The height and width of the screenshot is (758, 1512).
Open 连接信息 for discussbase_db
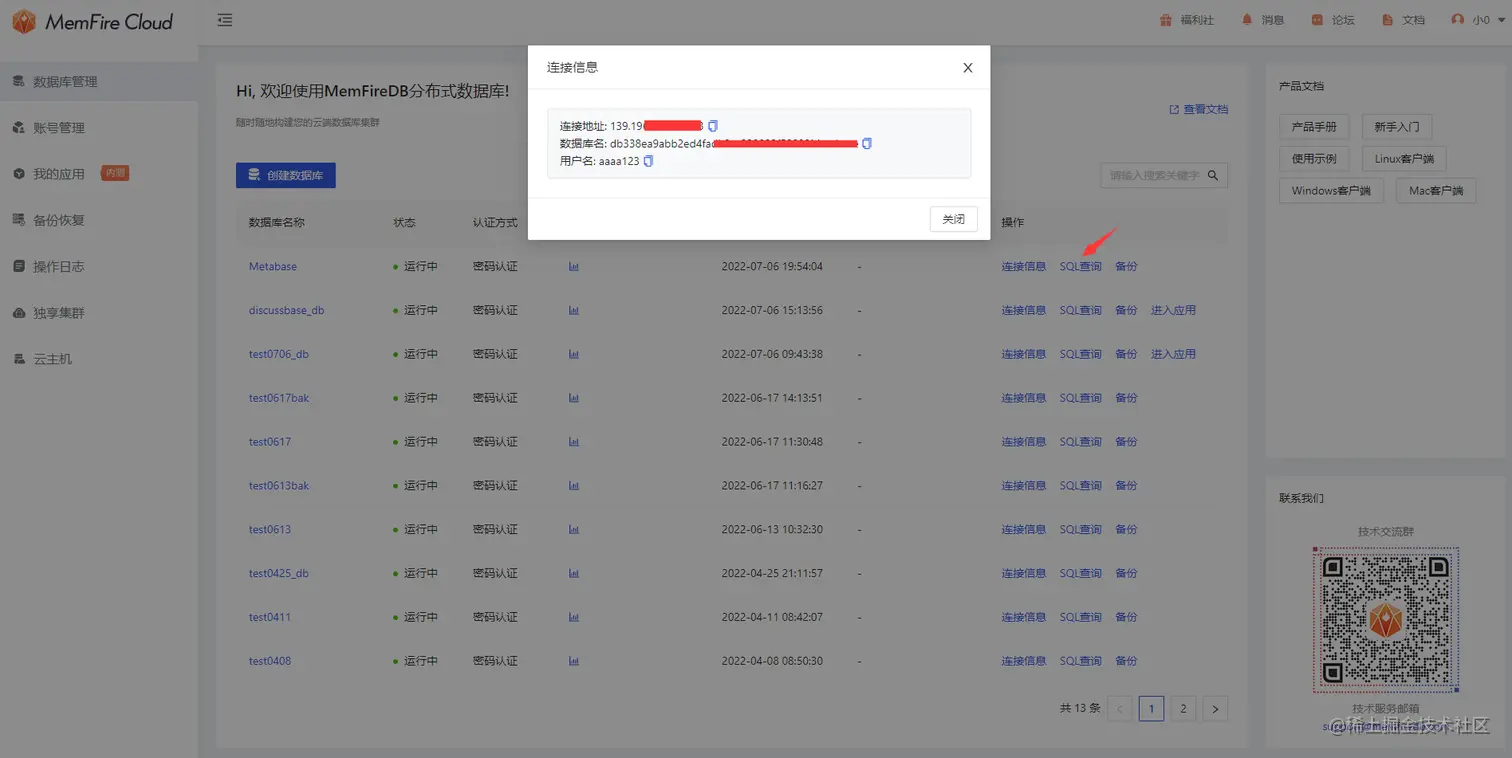coord(1024,311)
